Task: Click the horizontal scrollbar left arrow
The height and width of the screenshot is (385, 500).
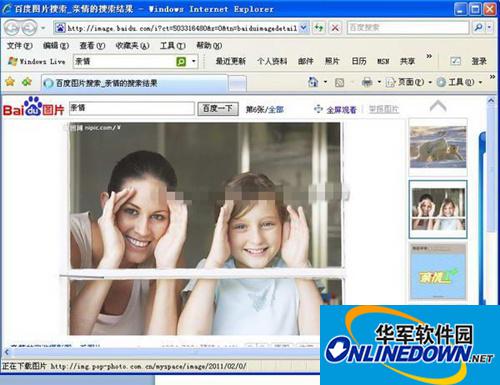Action: pos(6,352)
